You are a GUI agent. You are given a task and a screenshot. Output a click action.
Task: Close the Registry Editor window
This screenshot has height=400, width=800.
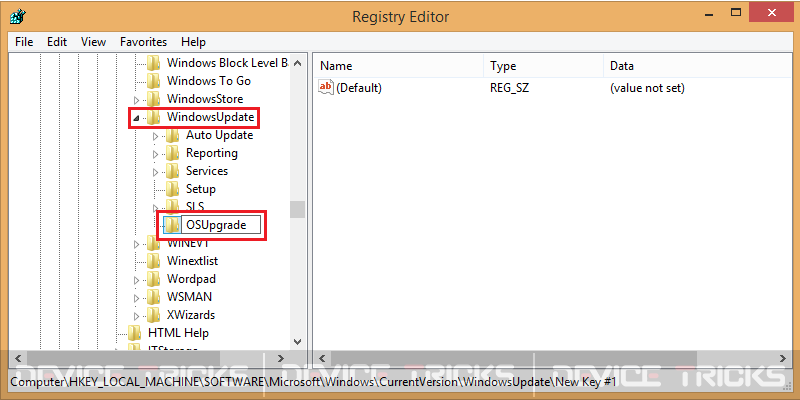click(771, 12)
